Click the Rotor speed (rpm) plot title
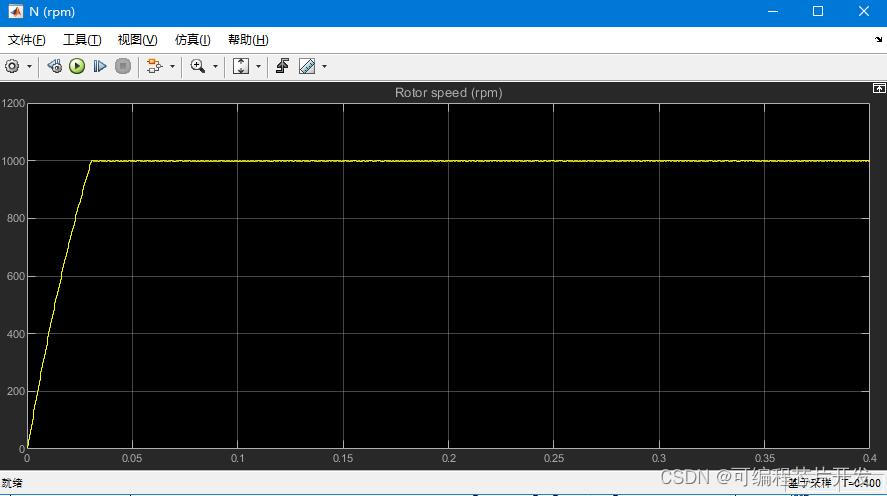 click(449, 93)
